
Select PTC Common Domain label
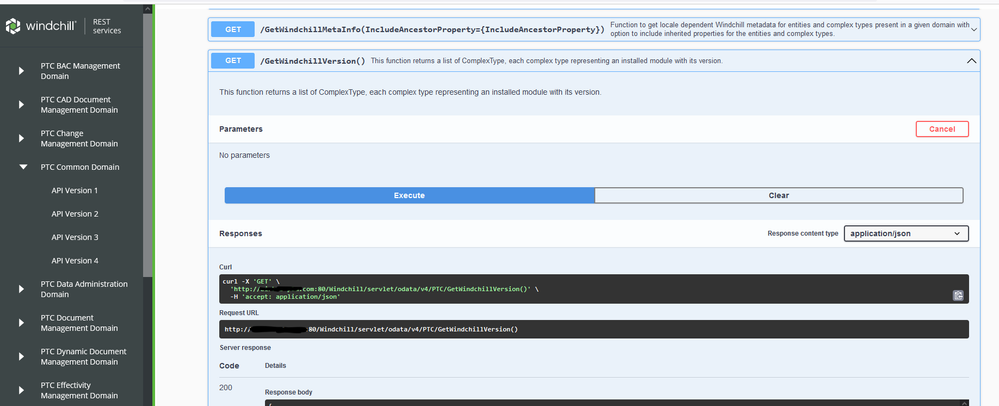pyautogui.click(x=80, y=167)
